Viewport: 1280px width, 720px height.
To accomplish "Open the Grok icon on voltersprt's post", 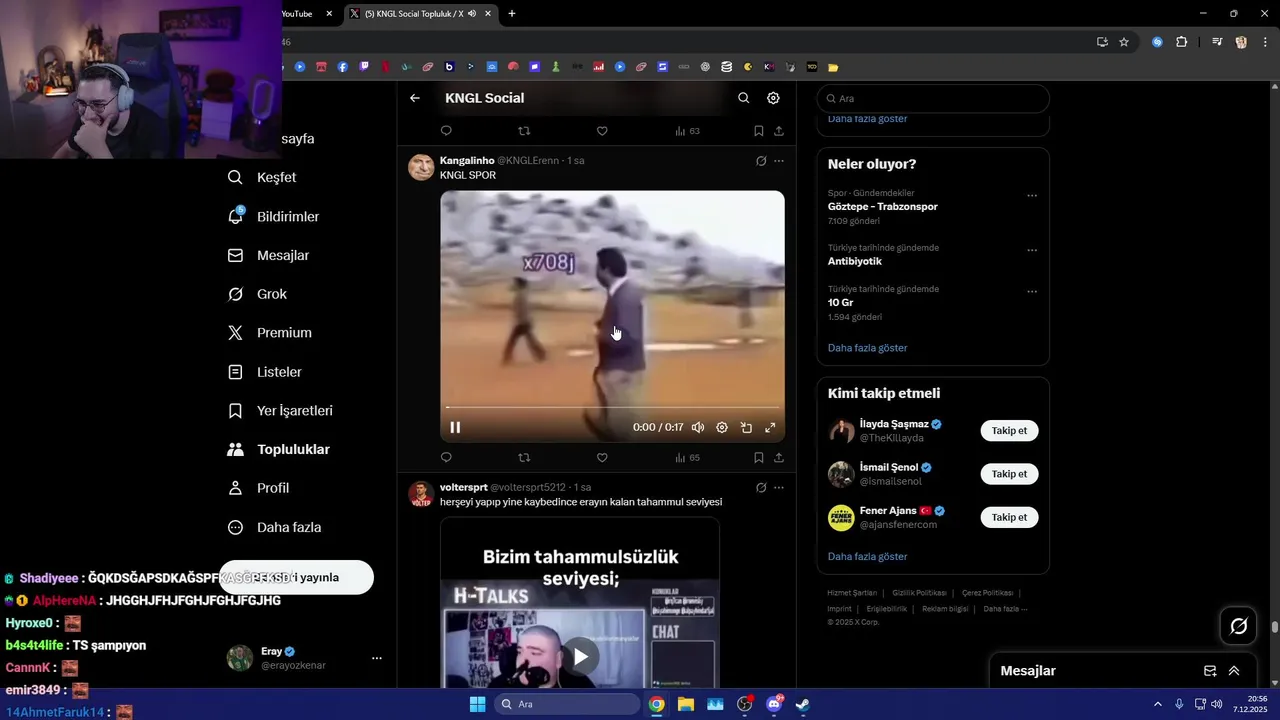I will [x=761, y=488].
